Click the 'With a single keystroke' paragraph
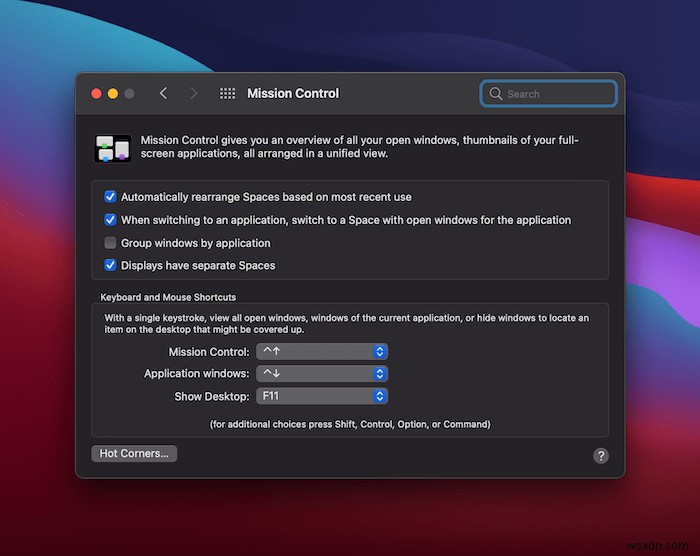The height and width of the screenshot is (556, 700). coord(346,323)
